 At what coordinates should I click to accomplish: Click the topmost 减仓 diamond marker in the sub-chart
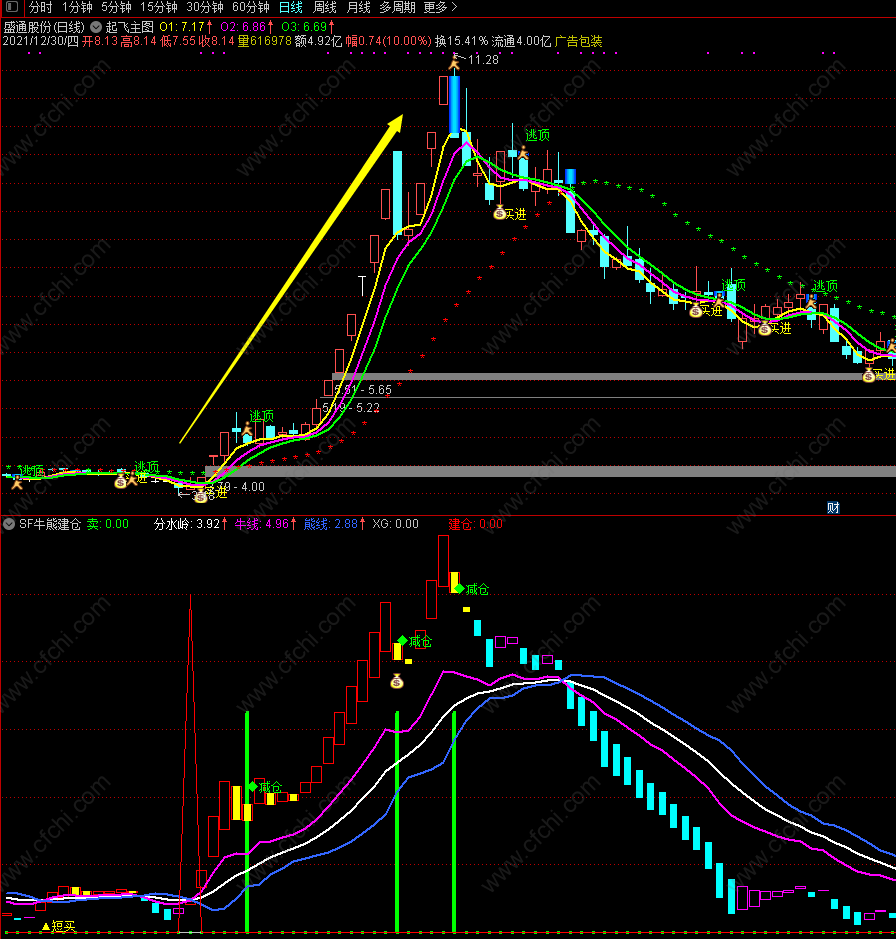point(459,589)
